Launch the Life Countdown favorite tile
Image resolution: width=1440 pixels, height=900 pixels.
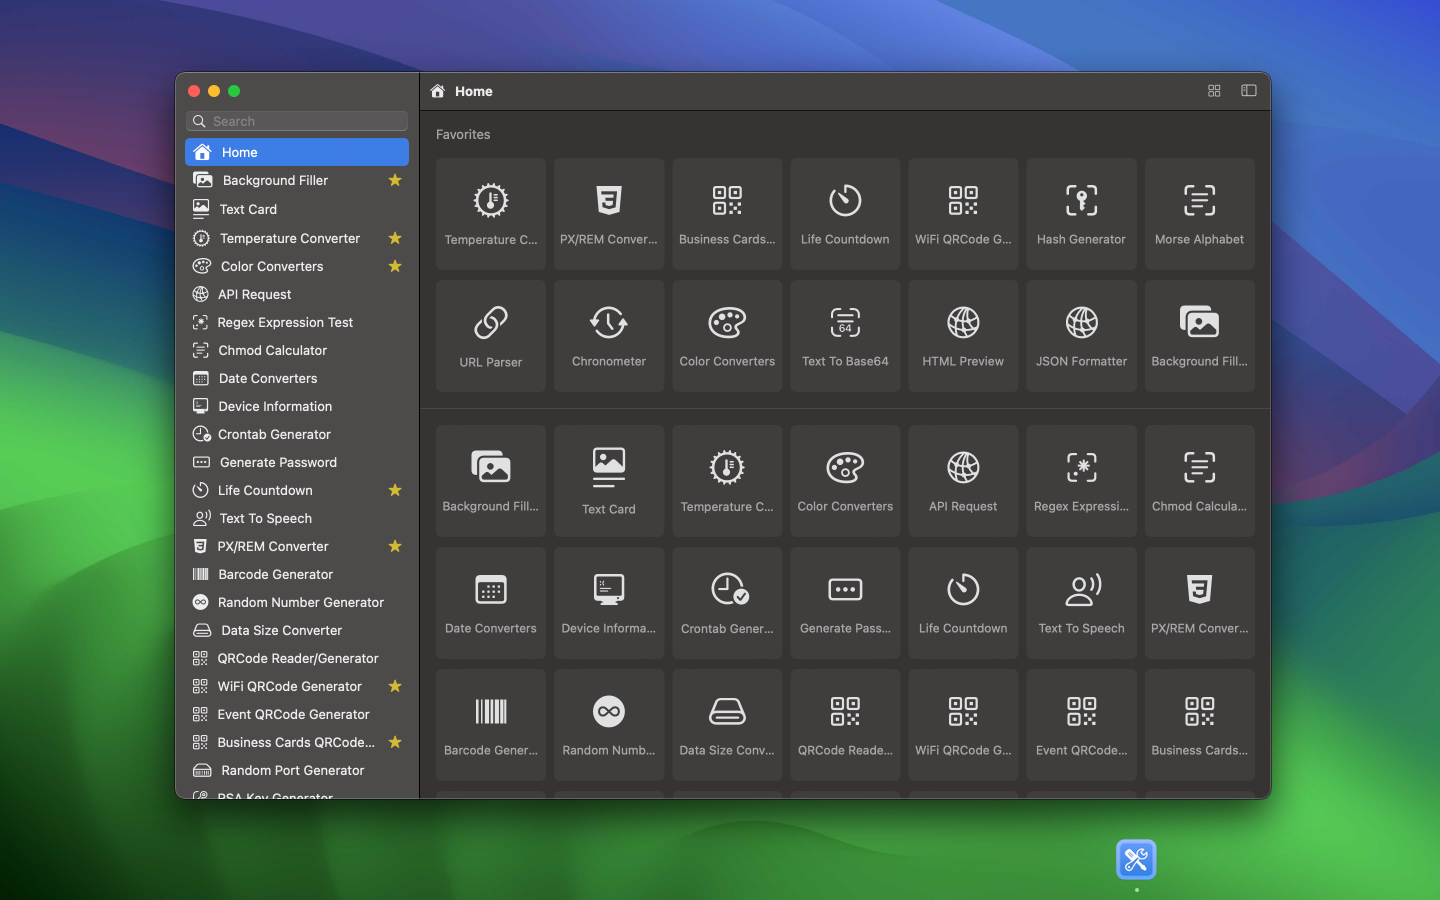[845, 213]
